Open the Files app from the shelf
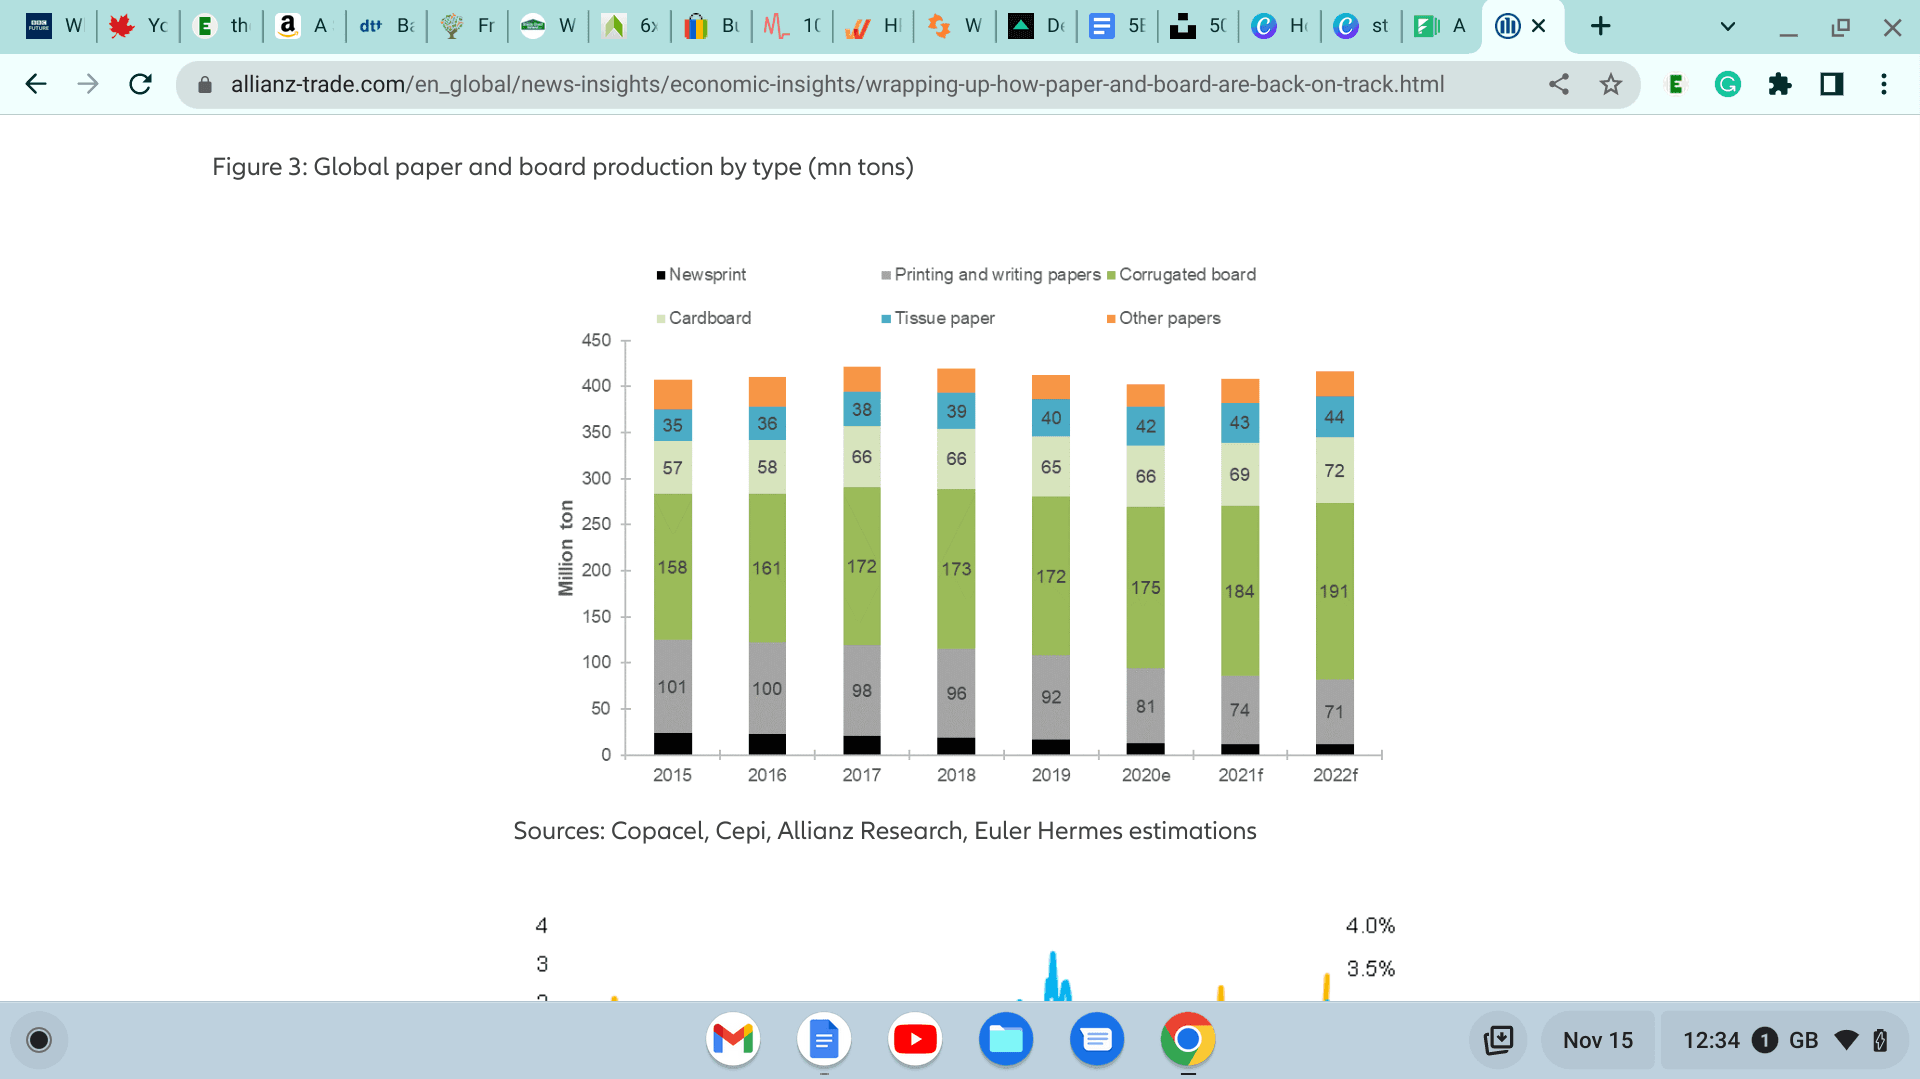Viewport: 1920px width, 1079px height. point(1006,1039)
